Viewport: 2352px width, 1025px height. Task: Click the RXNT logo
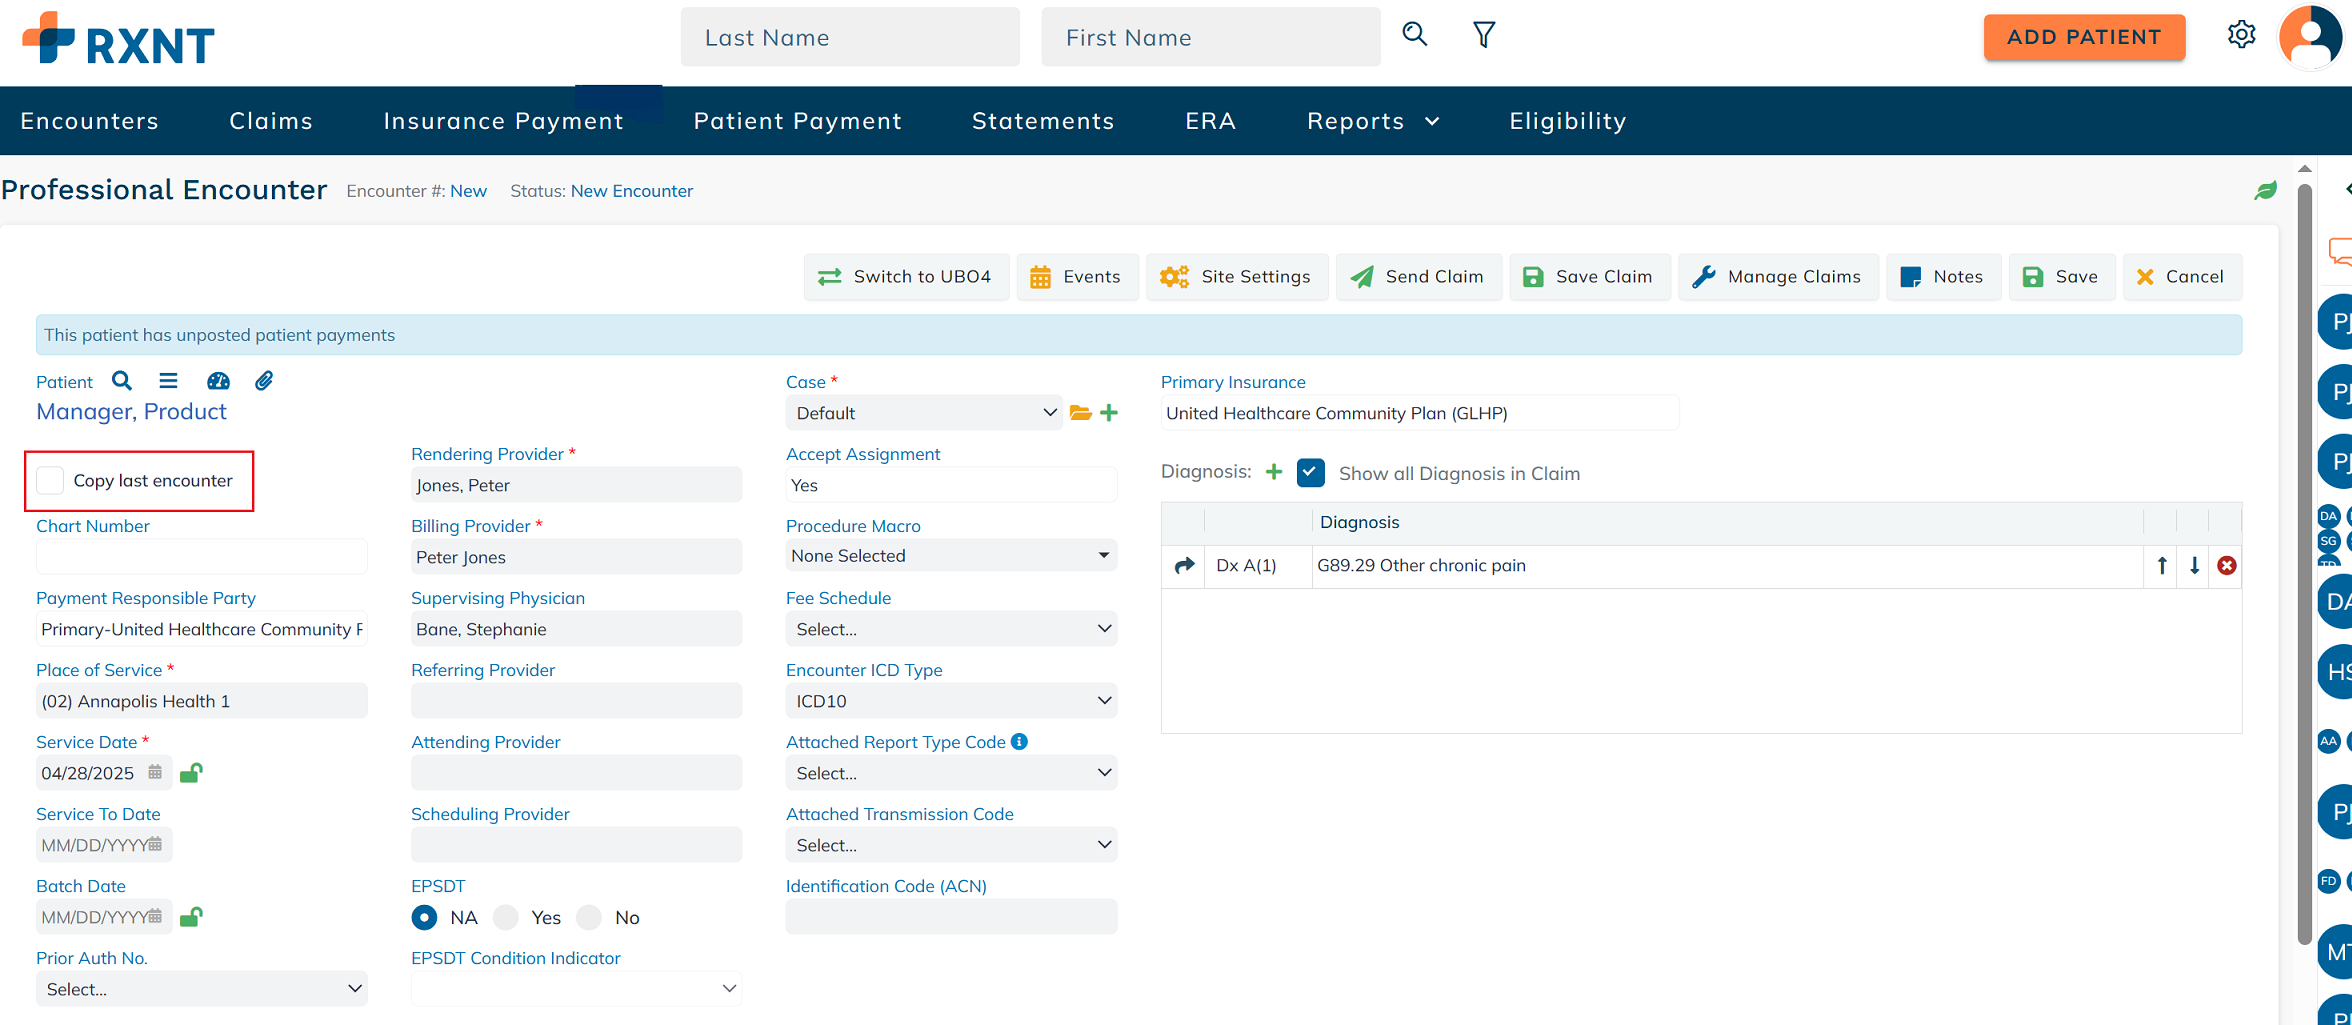coord(118,39)
